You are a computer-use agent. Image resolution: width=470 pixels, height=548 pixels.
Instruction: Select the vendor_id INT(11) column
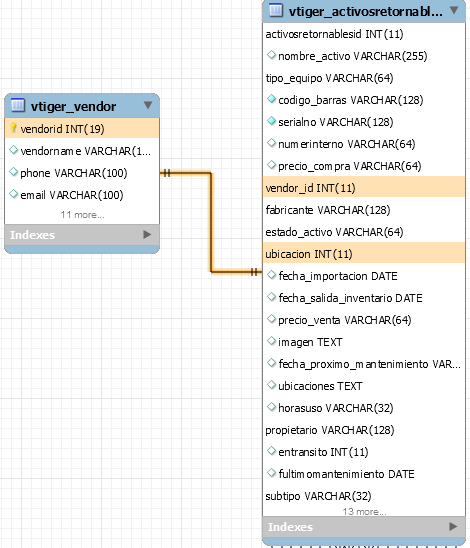coord(364,188)
